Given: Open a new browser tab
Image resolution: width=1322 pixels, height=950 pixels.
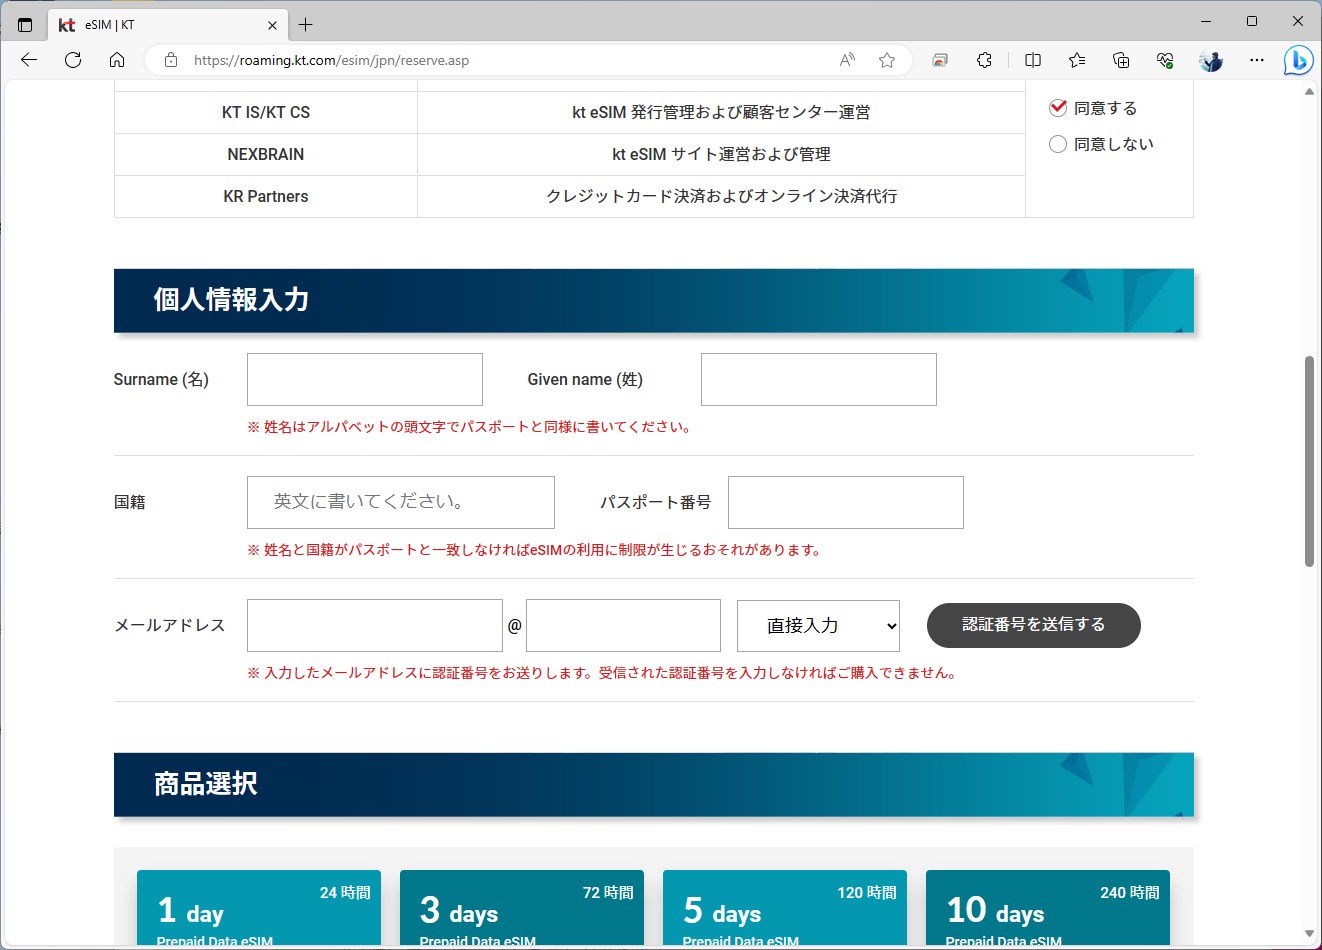Looking at the screenshot, I should 306,24.
